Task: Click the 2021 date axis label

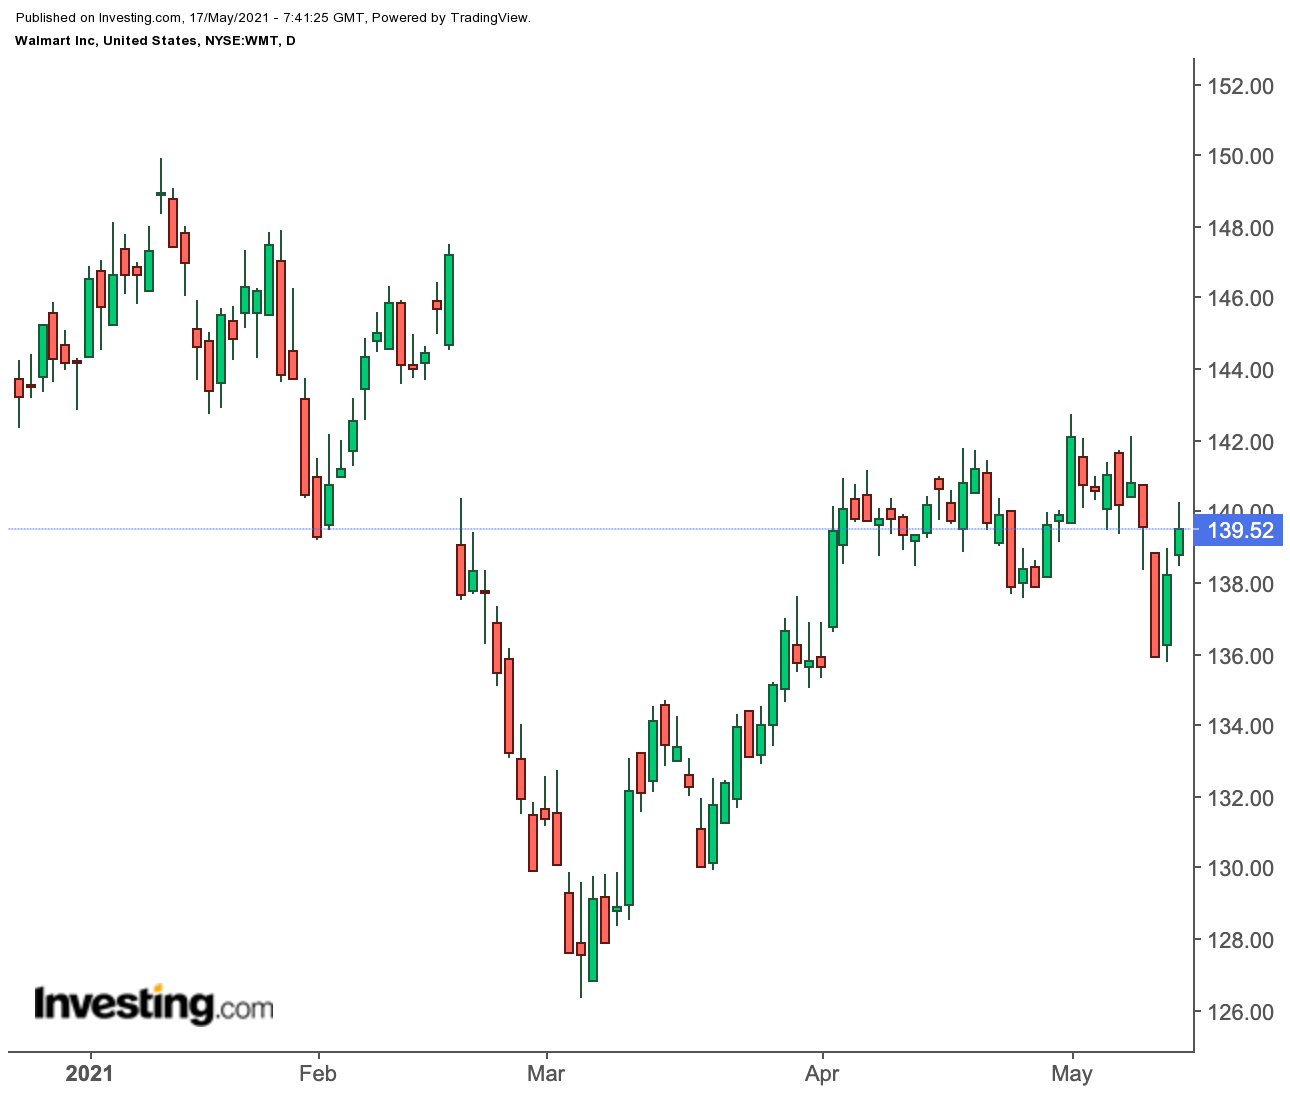Action: pos(89,1075)
